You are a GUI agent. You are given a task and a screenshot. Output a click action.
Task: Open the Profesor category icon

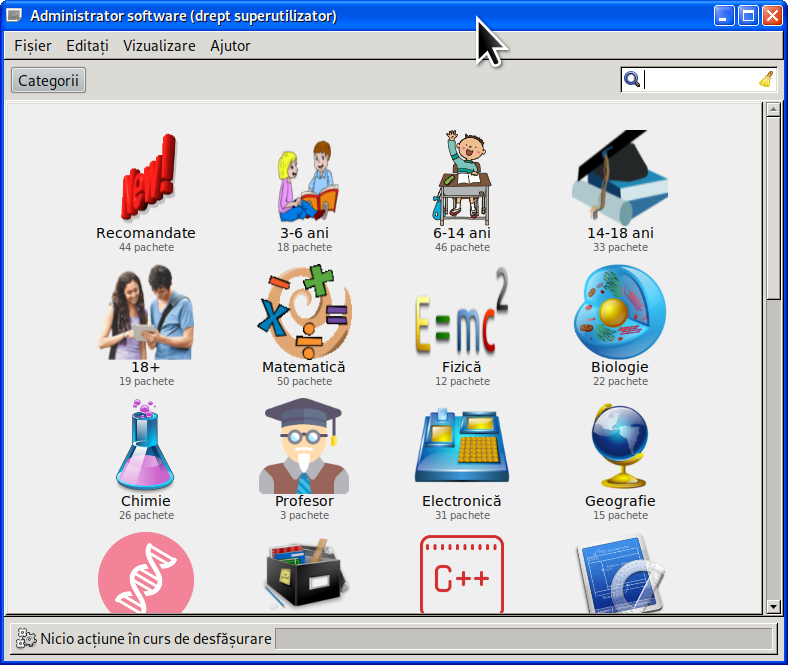[x=305, y=445]
